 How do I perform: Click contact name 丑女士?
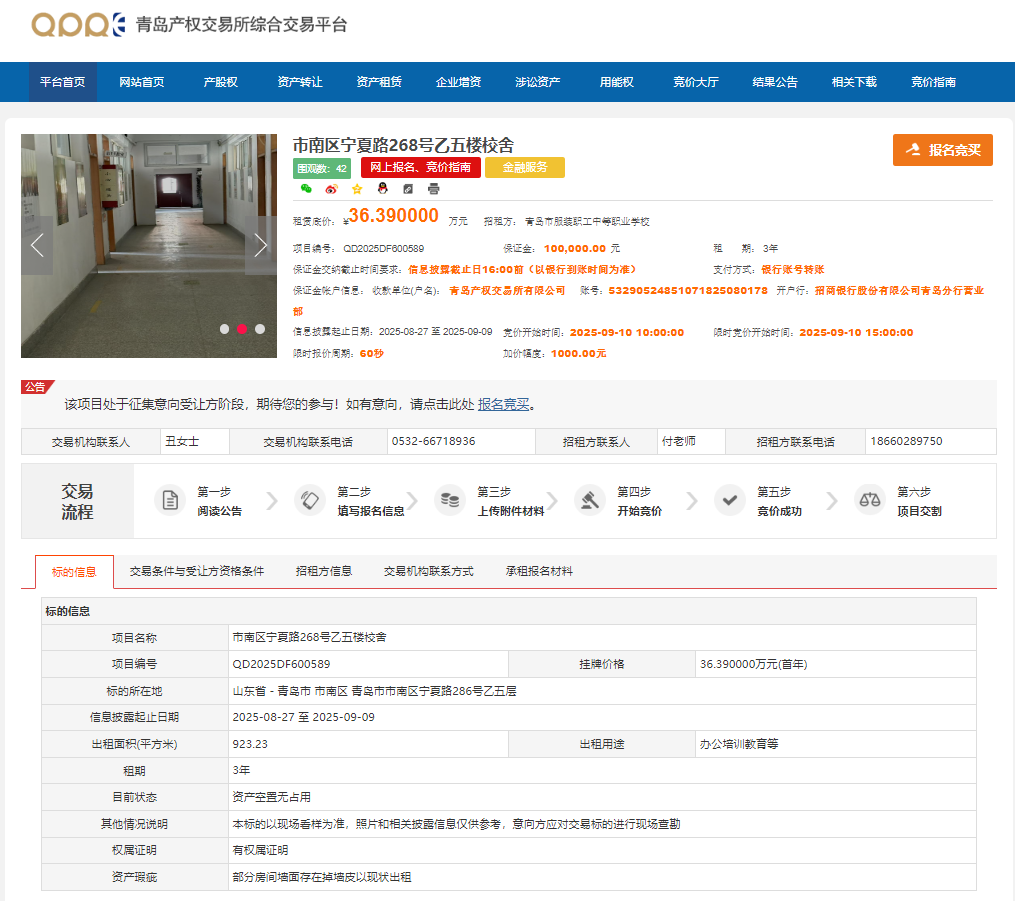182,441
